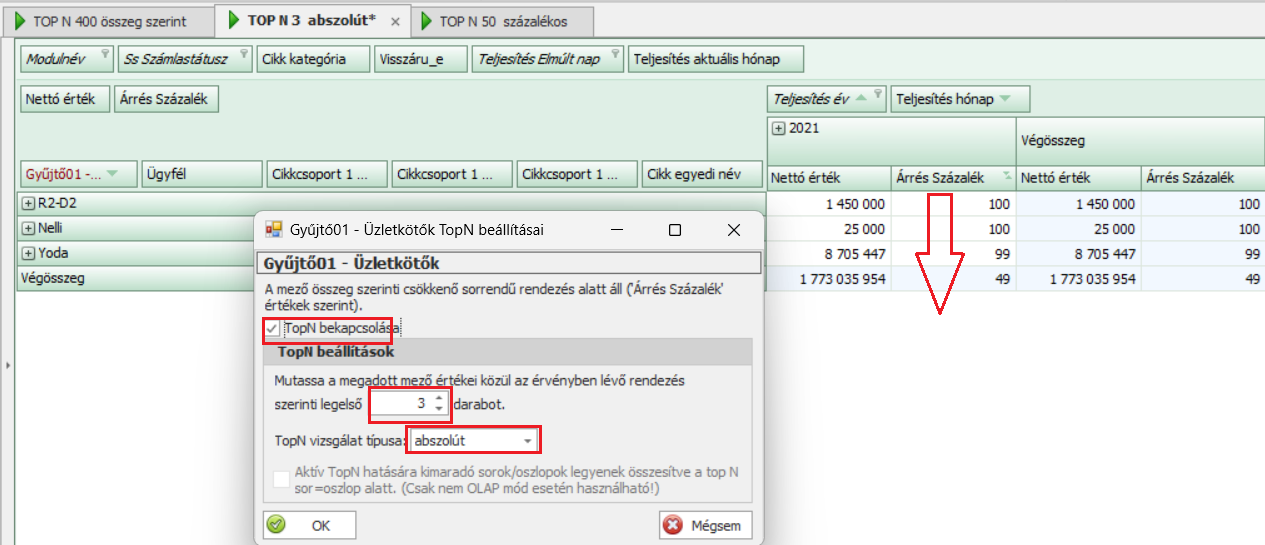The width and height of the screenshot is (1265, 545).
Task: Click the filter icon on Modulnév field
Action: [106, 54]
